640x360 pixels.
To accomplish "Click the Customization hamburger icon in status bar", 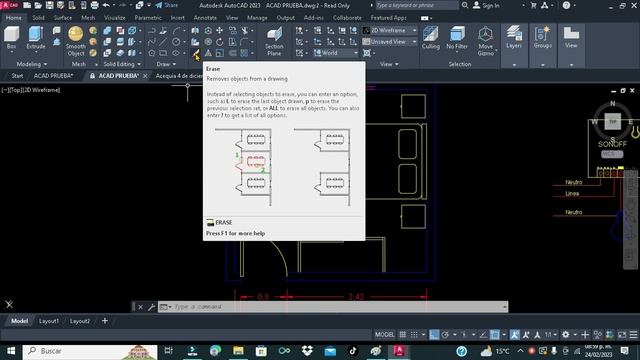I will 633,335.
